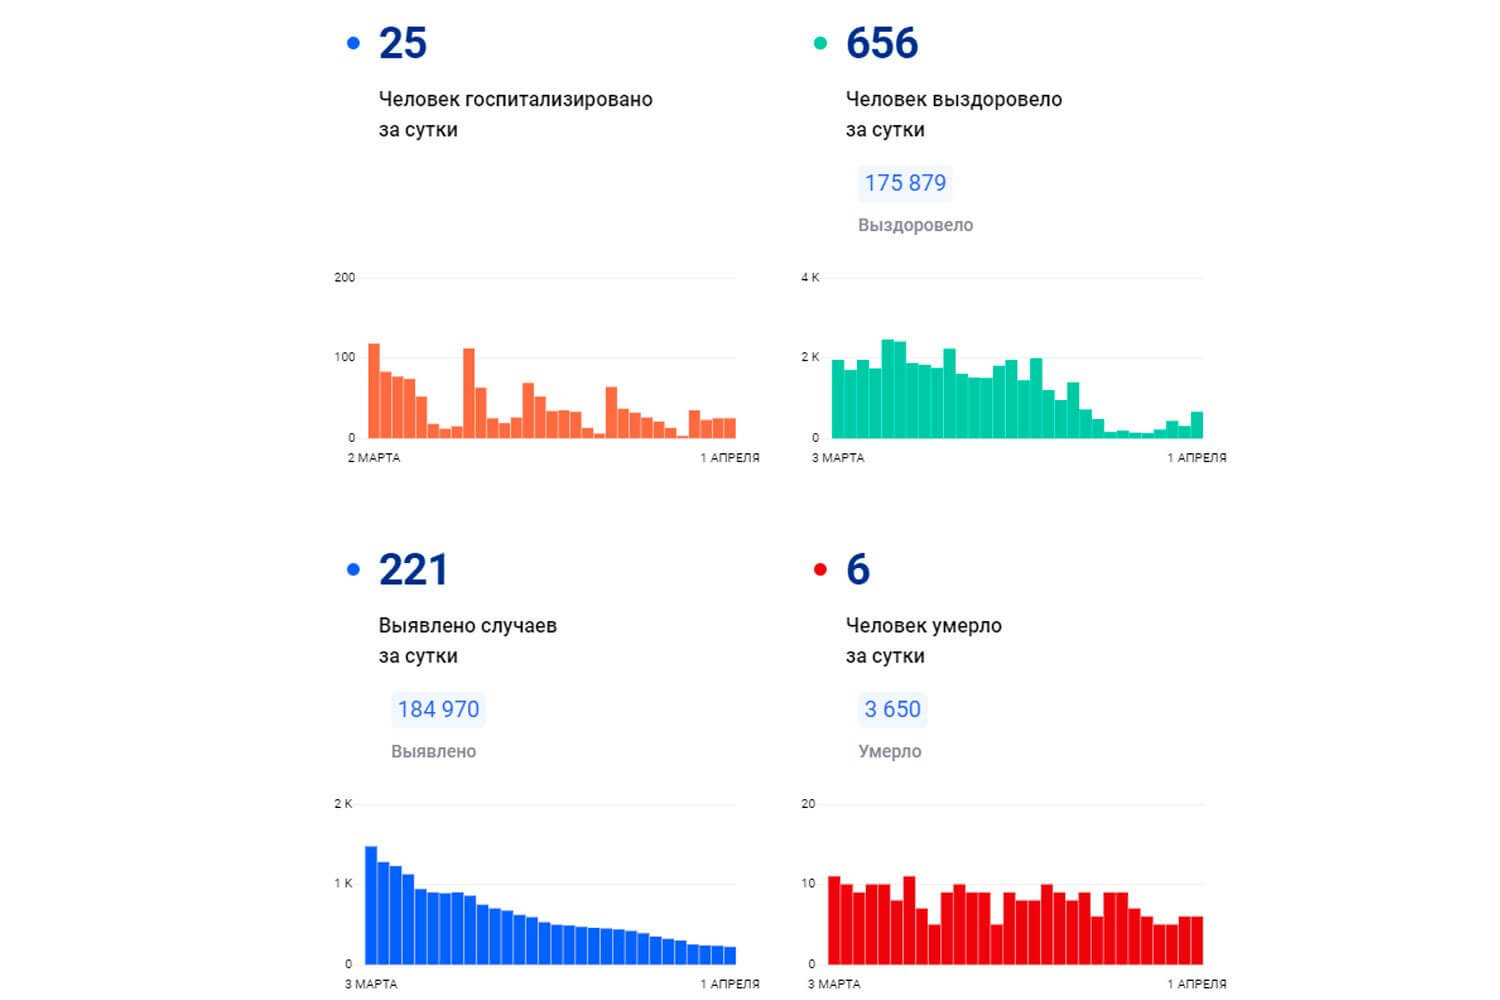Click the last blue bar in detected cases chart

730,956
